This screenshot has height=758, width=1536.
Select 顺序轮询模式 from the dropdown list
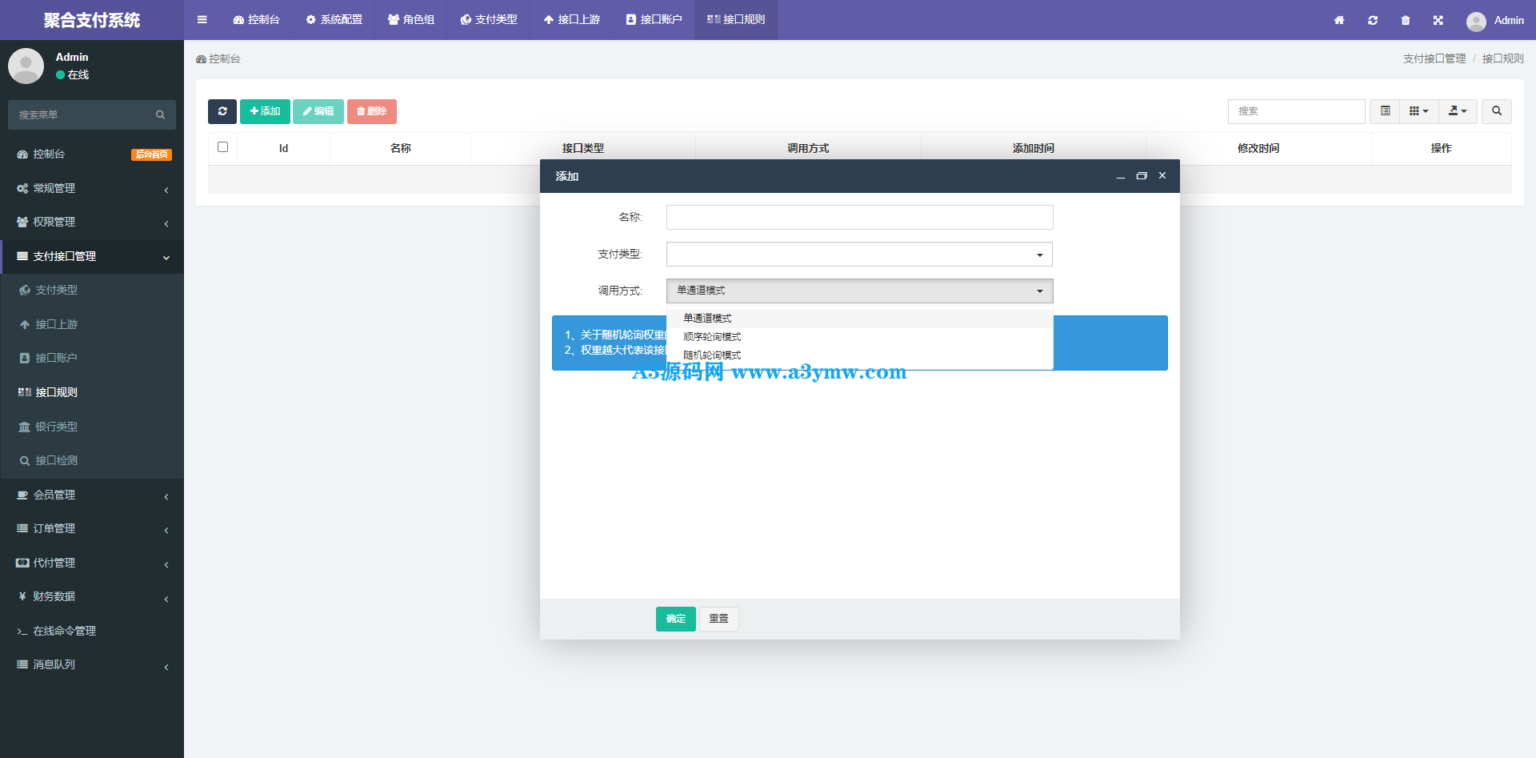coord(859,337)
